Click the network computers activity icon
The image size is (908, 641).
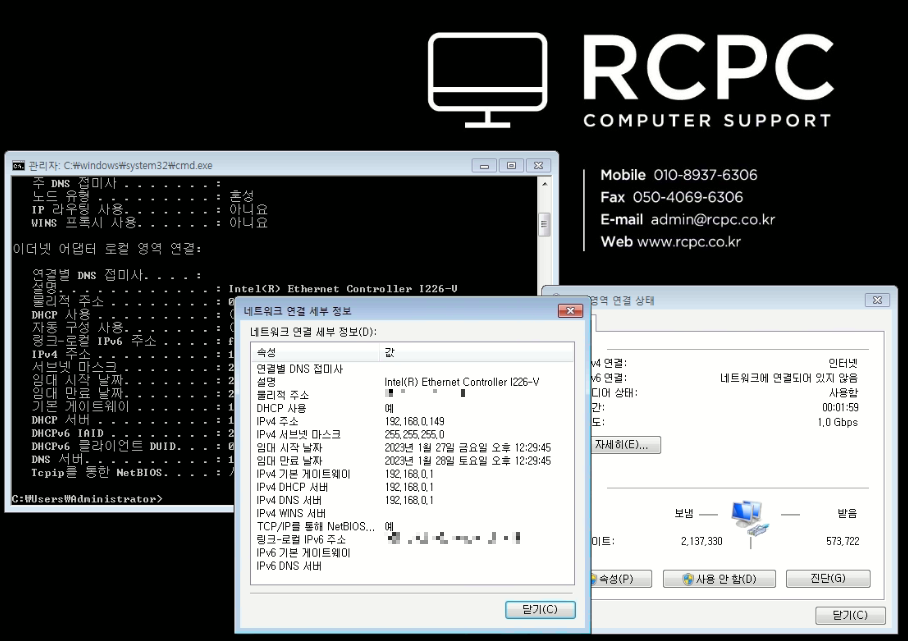pyautogui.click(x=749, y=518)
